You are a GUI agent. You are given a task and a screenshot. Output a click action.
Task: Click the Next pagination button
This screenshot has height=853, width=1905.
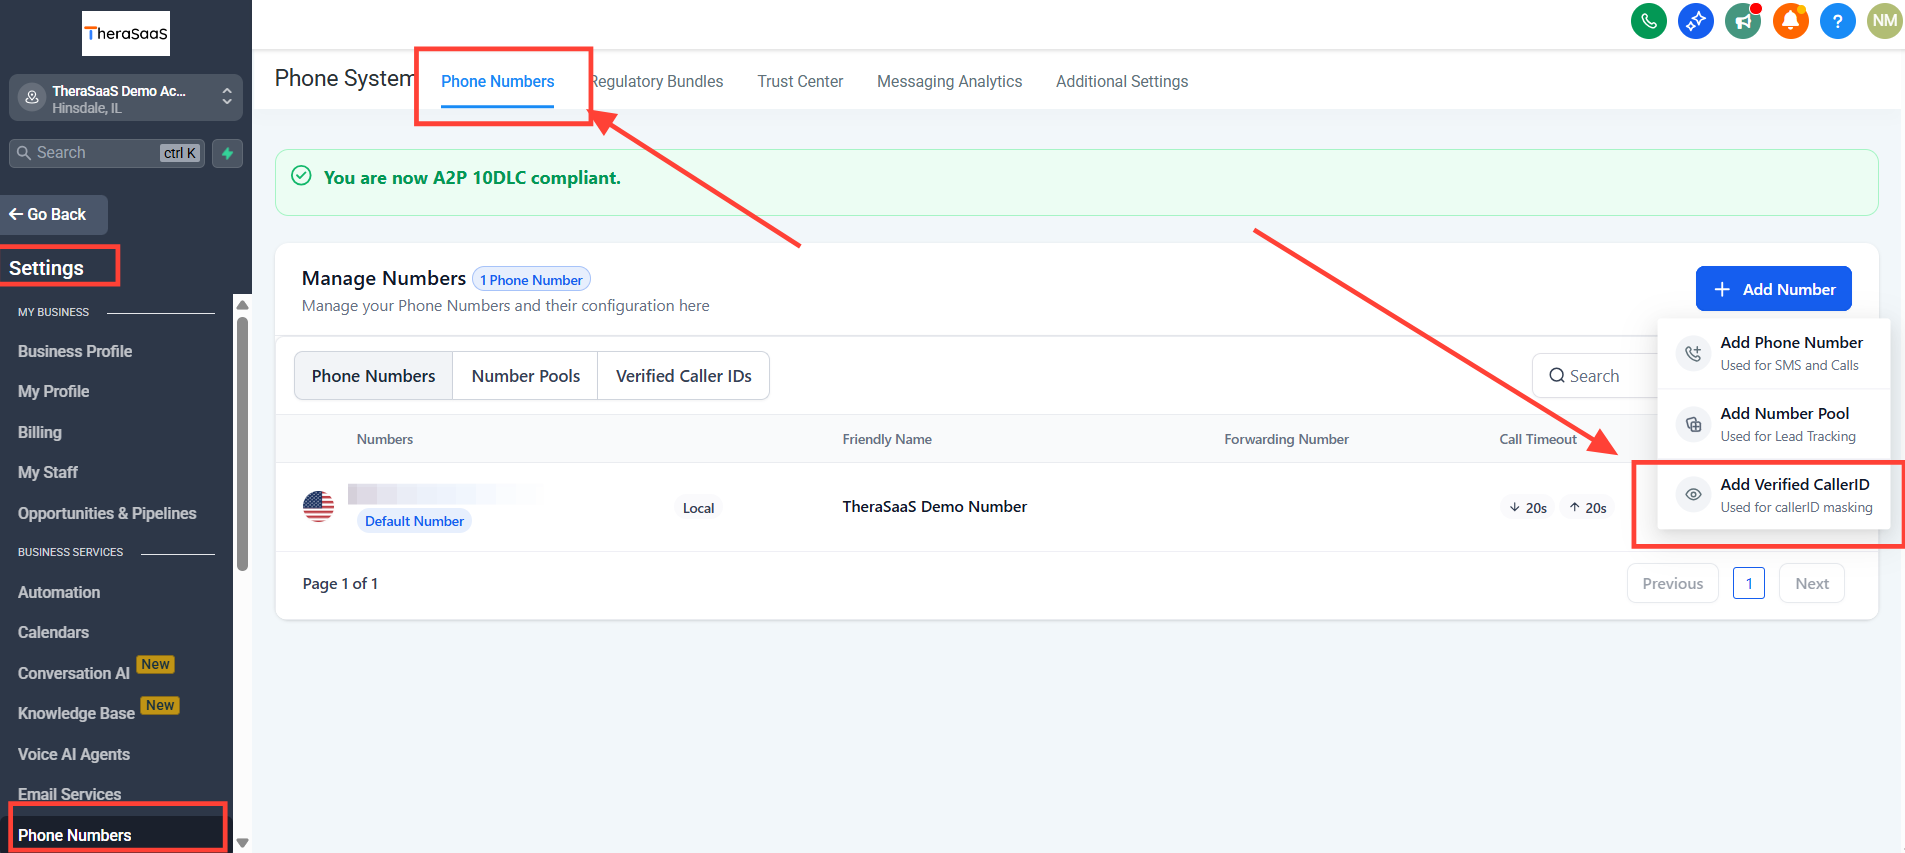click(x=1811, y=583)
